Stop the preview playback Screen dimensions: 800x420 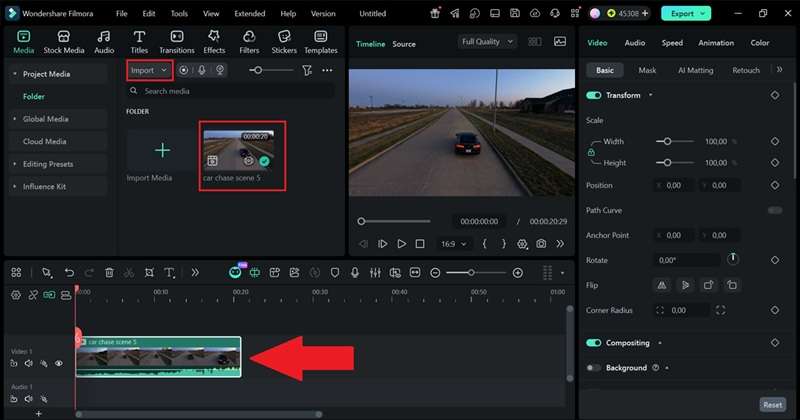pyautogui.click(x=420, y=244)
